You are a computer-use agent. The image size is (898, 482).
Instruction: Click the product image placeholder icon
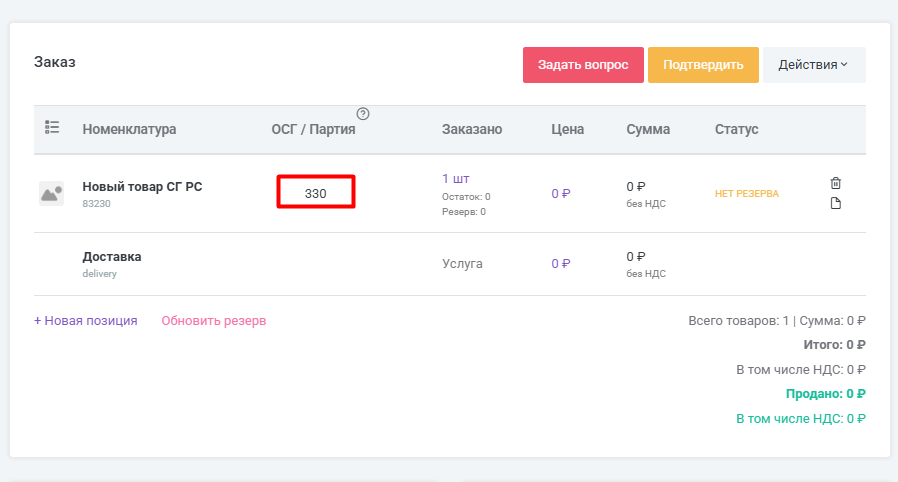(52, 193)
